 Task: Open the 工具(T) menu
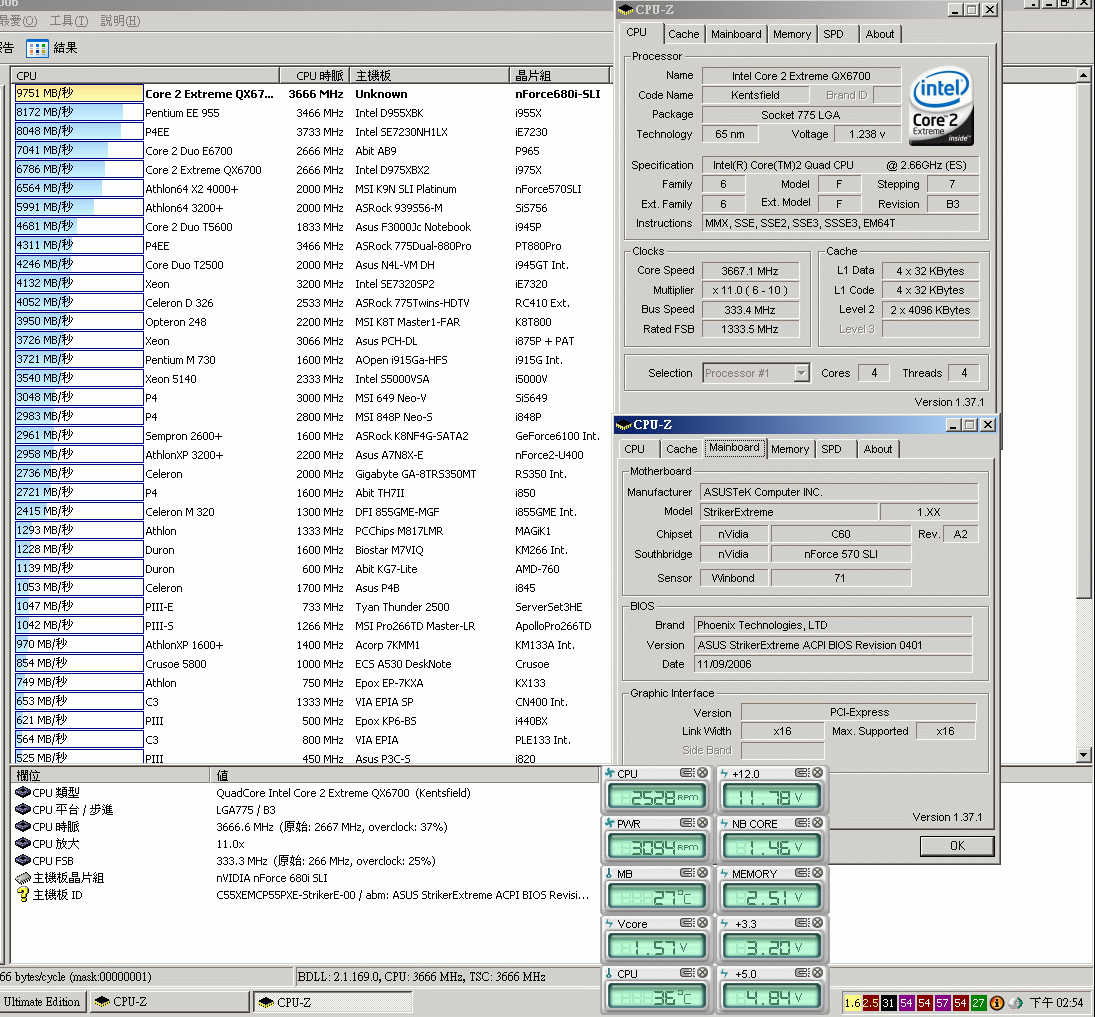(x=69, y=21)
